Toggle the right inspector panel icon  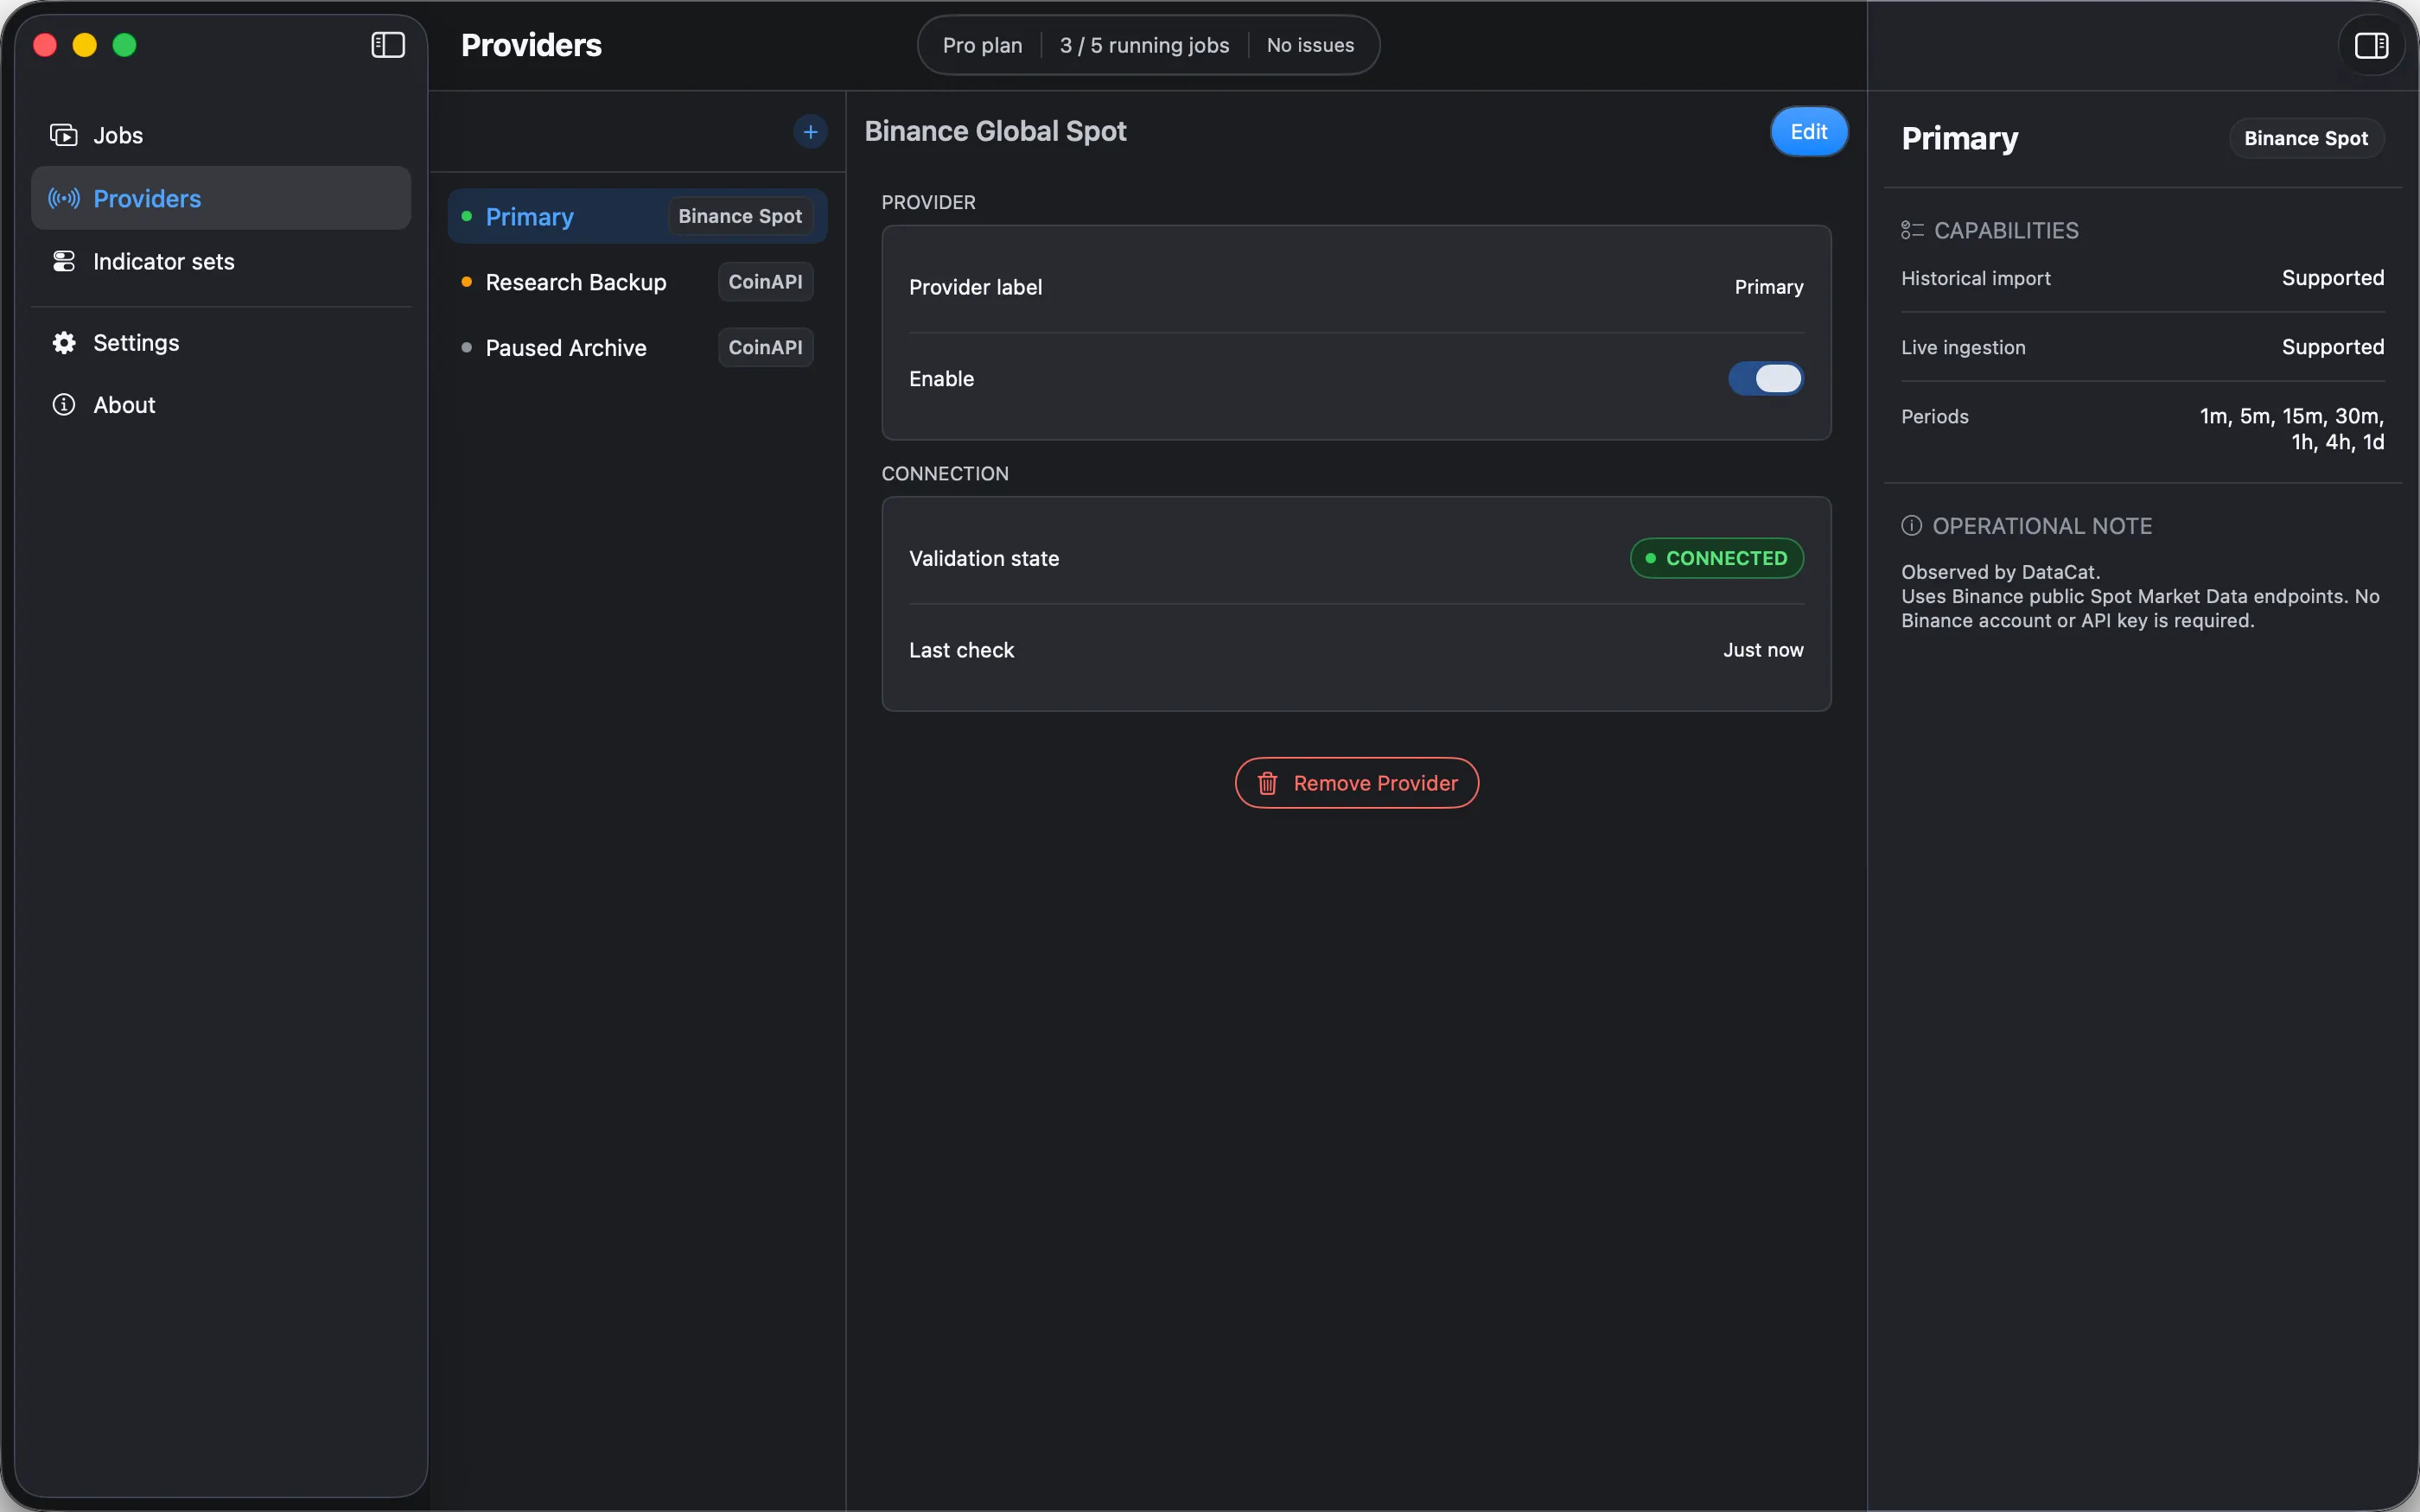click(x=2371, y=45)
